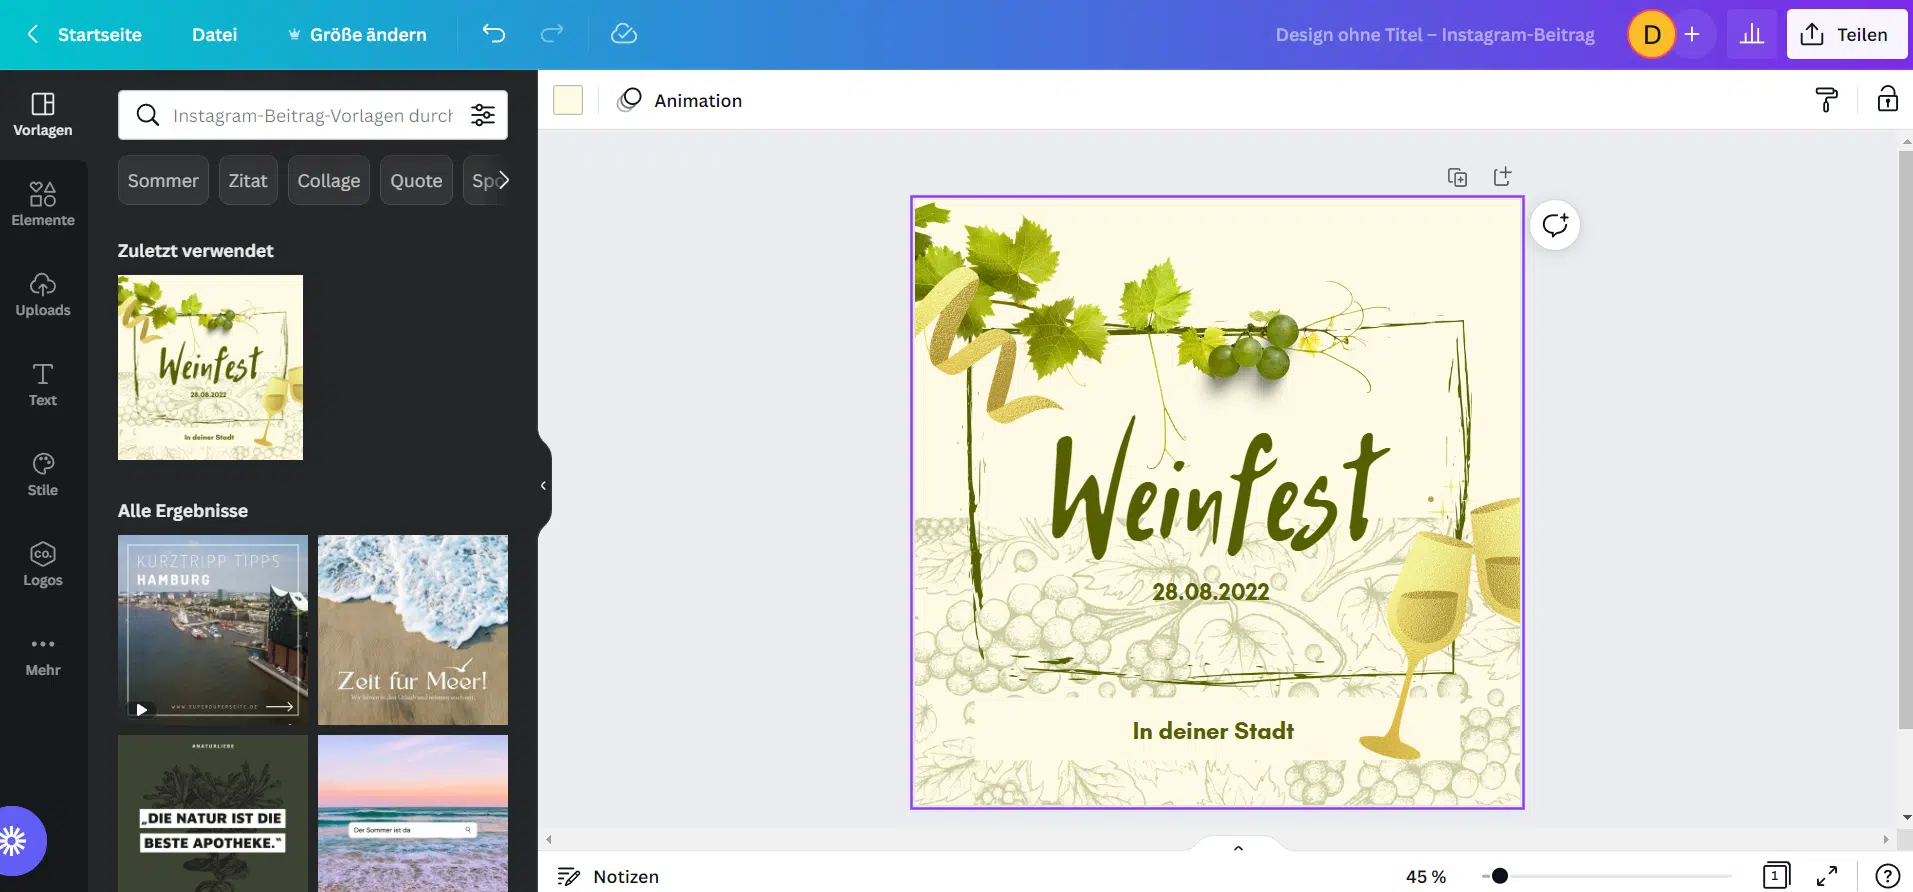Switch to the Elemente tab
1913x892 pixels.
click(x=43, y=204)
